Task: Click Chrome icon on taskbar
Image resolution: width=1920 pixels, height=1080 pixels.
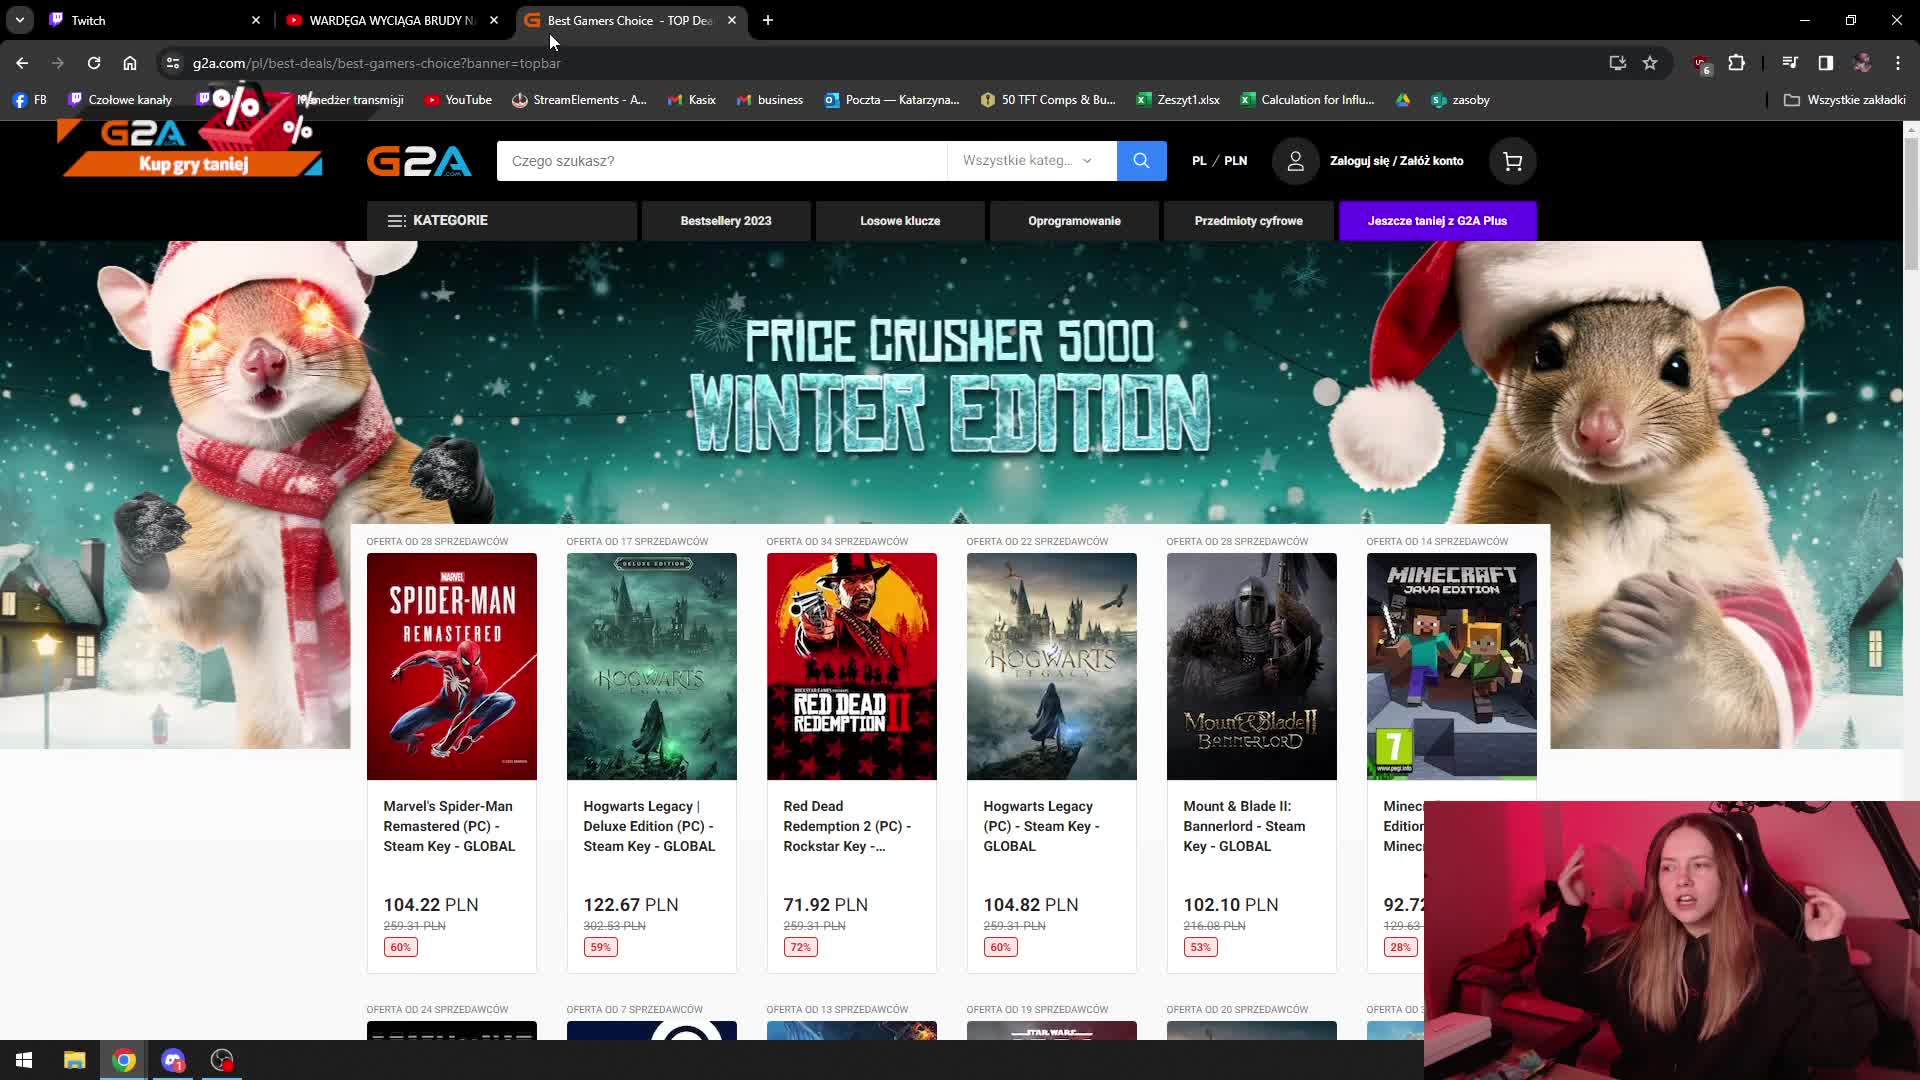Action: [124, 1060]
